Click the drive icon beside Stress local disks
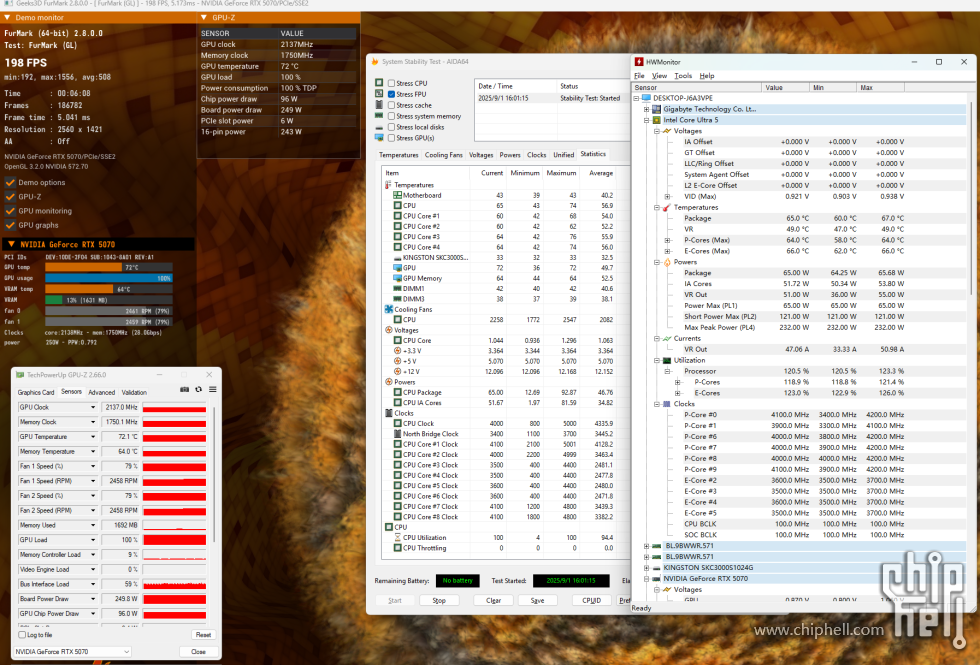 [x=379, y=127]
